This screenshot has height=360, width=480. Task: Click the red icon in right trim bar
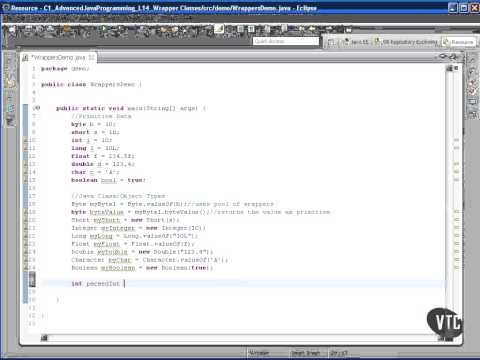coord(473,87)
